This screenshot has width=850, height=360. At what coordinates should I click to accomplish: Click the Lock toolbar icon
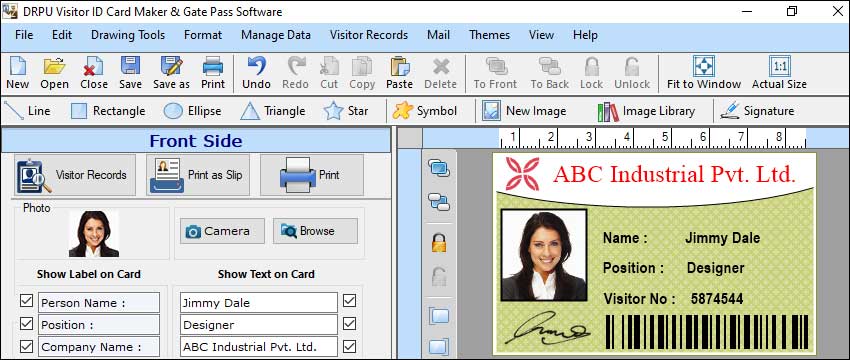(591, 73)
